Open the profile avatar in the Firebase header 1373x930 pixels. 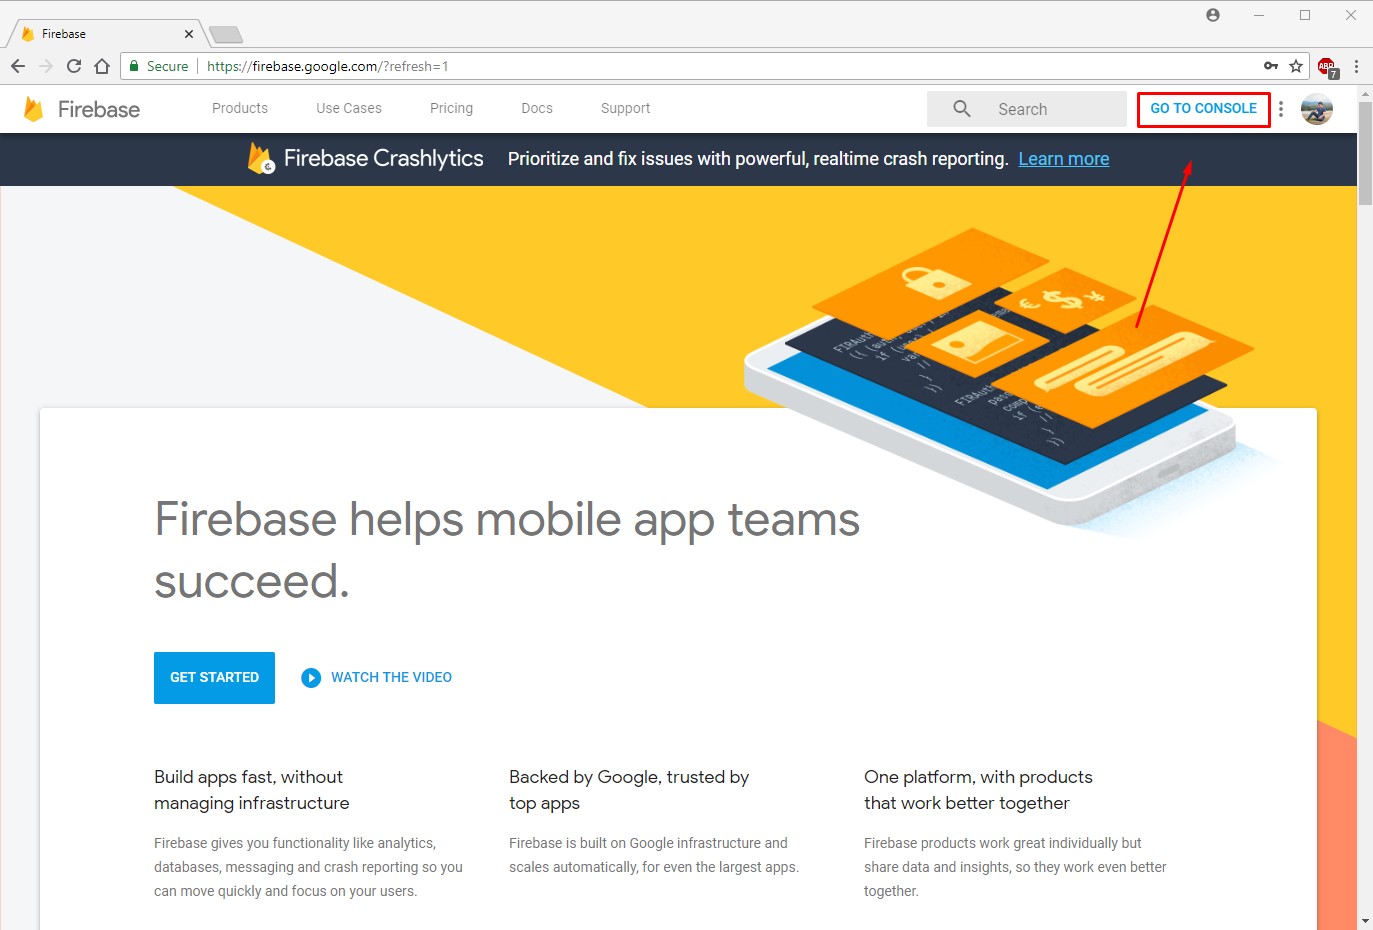point(1317,109)
